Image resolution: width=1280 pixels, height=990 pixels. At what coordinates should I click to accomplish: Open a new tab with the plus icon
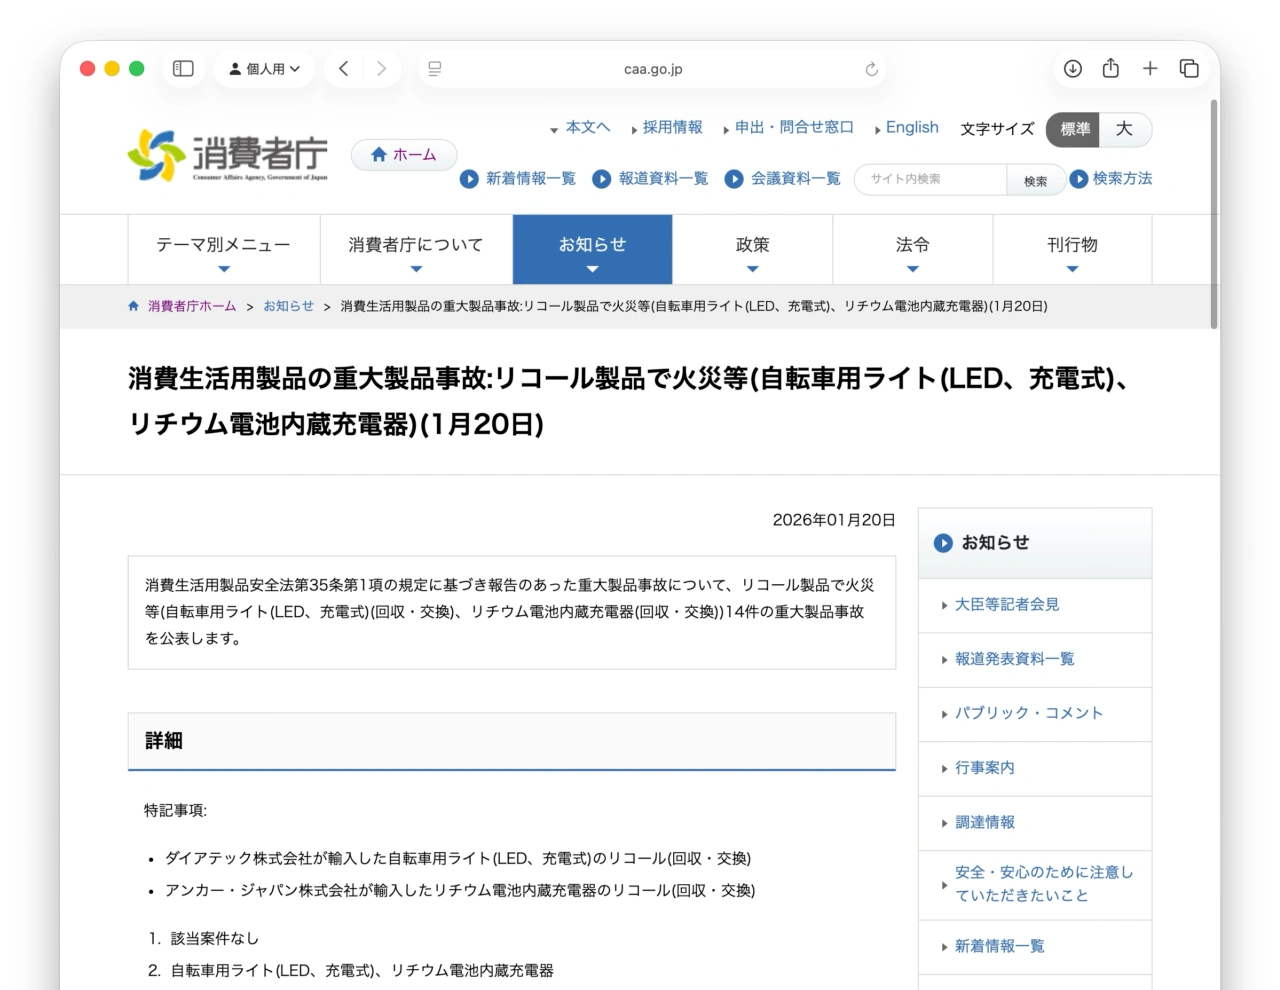click(x=1150, y=68)
